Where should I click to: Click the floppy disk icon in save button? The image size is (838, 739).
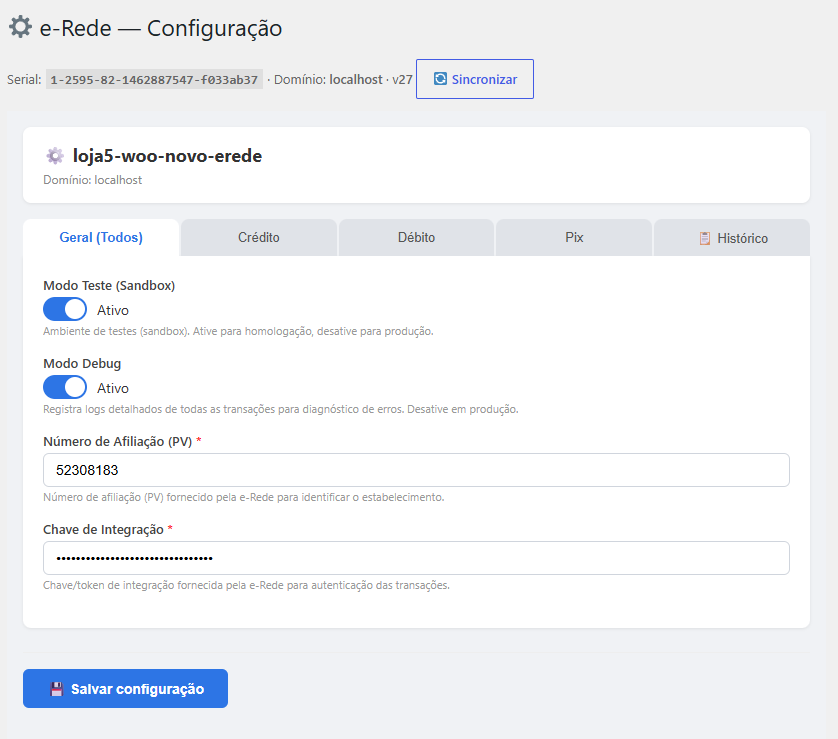coord(57,689)
